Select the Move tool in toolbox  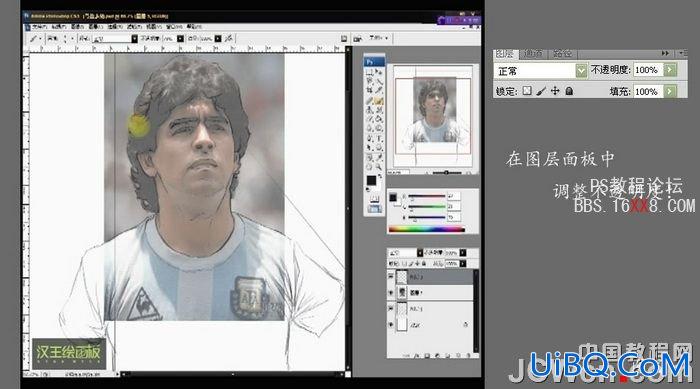(379, 71)
